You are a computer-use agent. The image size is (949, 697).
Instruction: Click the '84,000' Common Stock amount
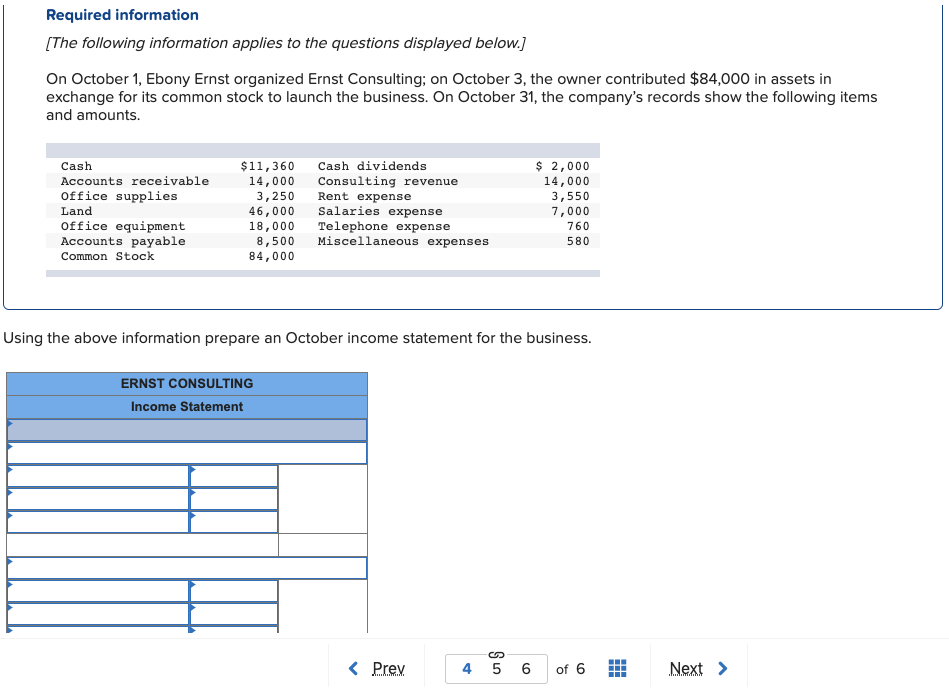(x=271, y=257)
